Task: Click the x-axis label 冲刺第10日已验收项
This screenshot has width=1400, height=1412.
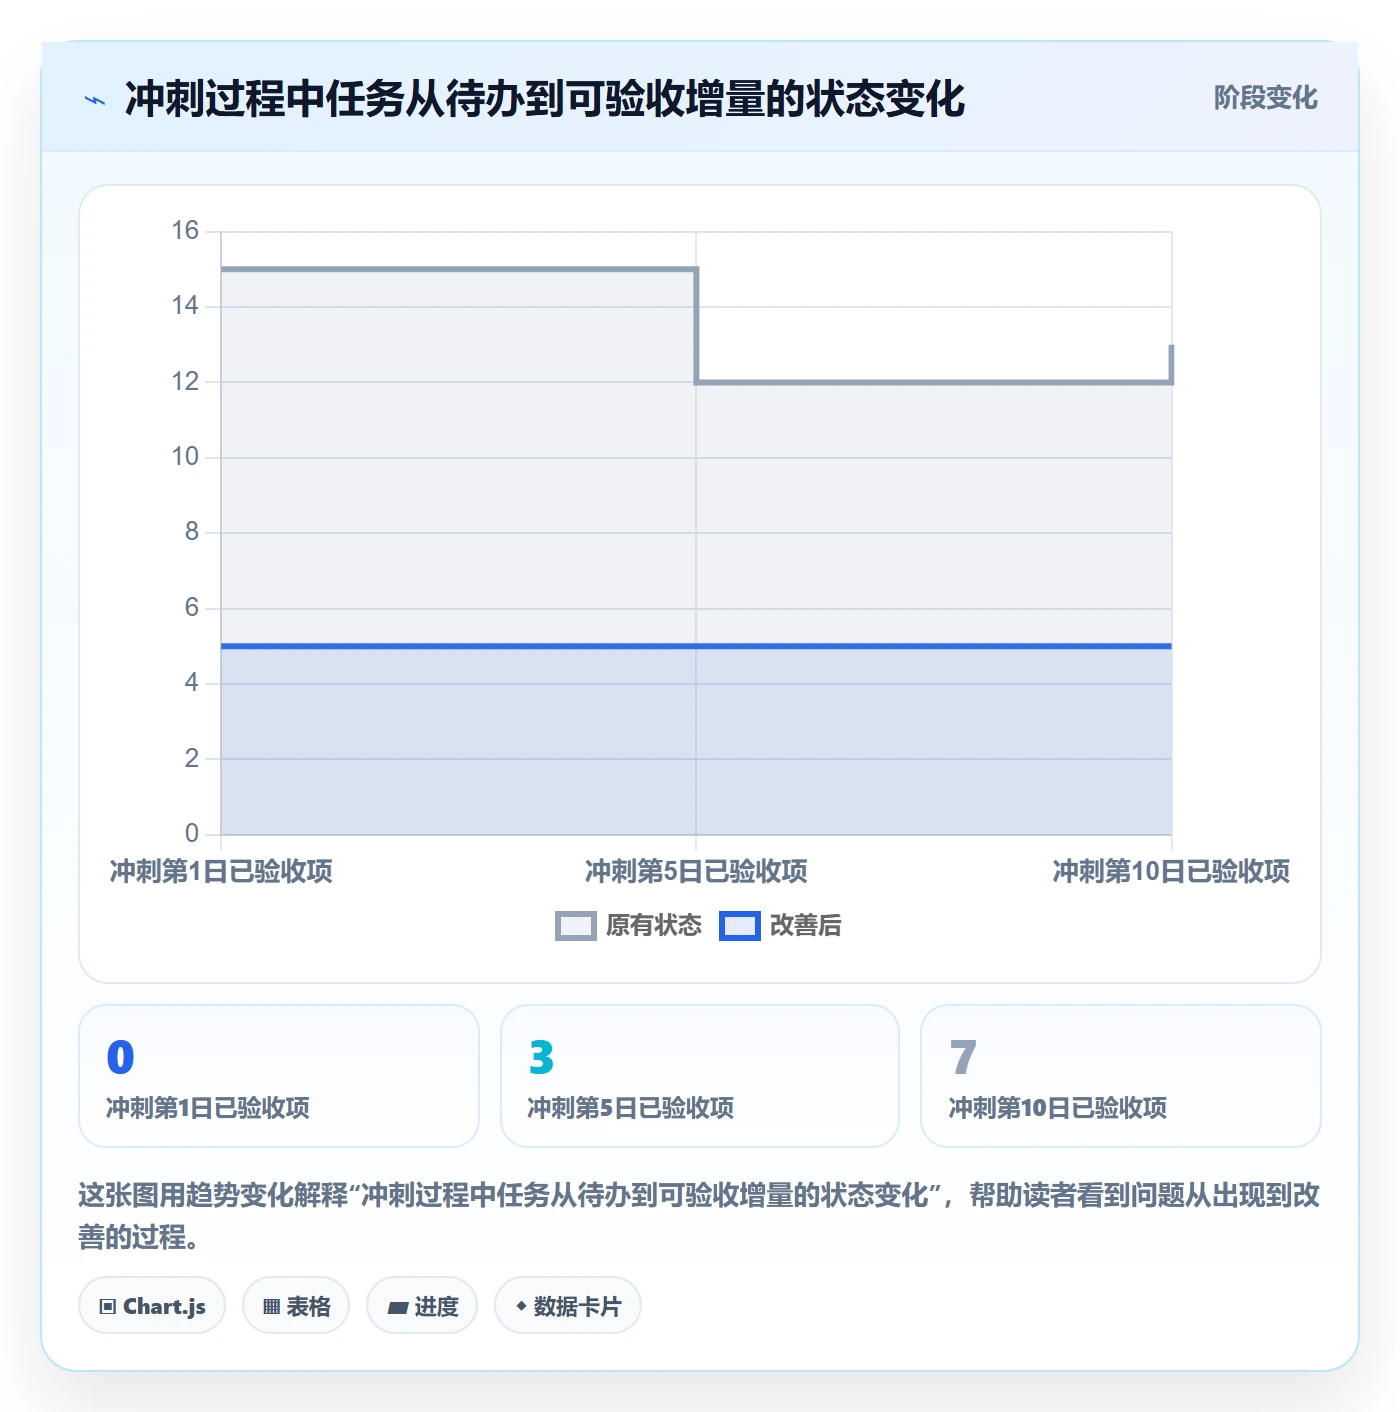Action: click(1171, 871)
